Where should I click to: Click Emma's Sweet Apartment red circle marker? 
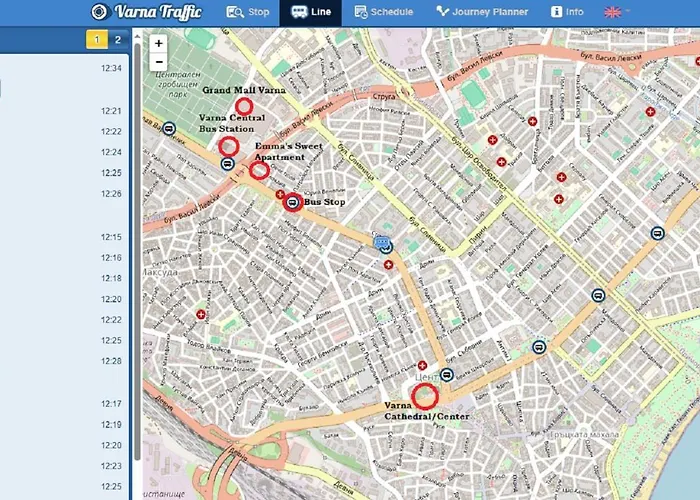(259, 171)
